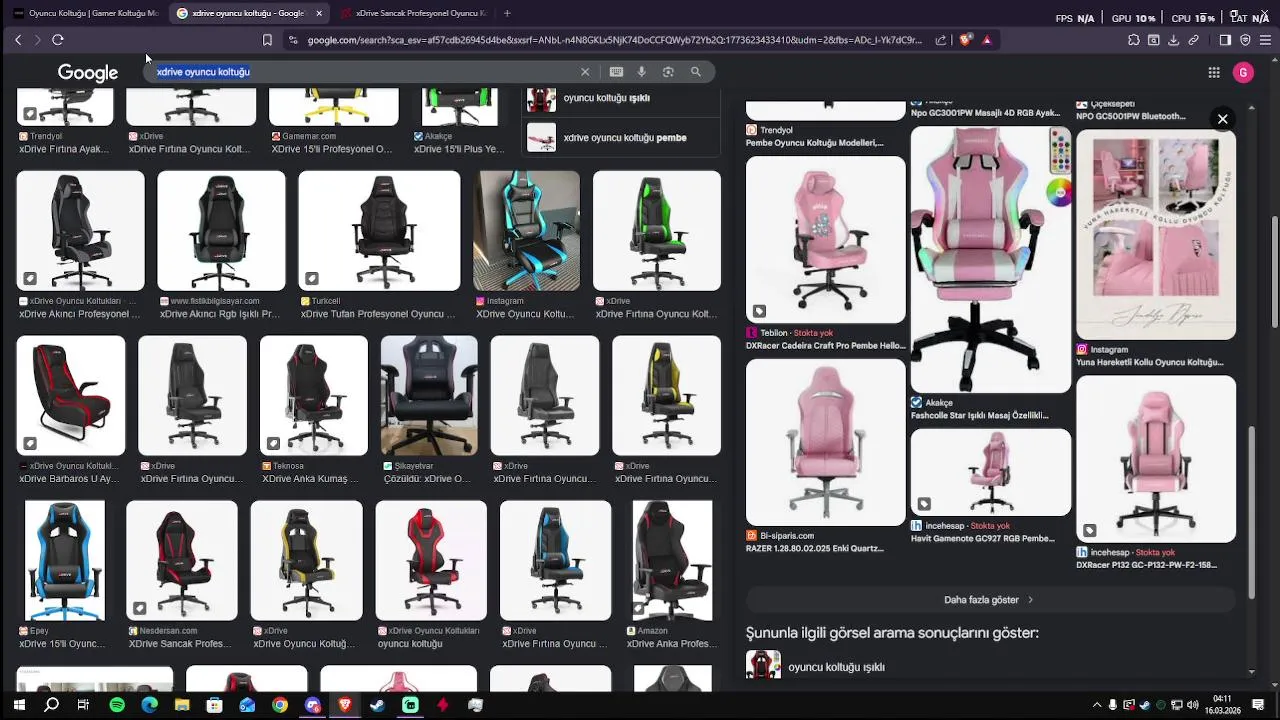Open Turkcell xDrive Tufan chair thumbnail

coord(379,230)
